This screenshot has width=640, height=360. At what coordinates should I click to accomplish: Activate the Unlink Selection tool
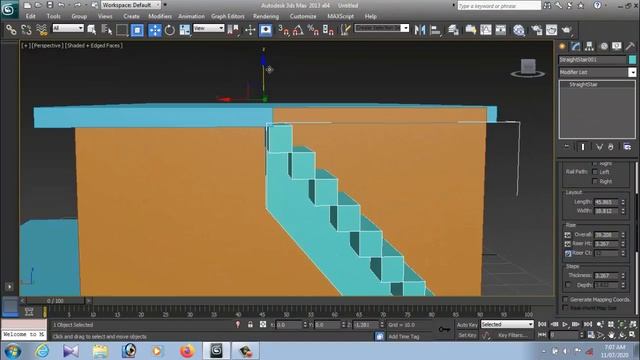pos(27,30)
